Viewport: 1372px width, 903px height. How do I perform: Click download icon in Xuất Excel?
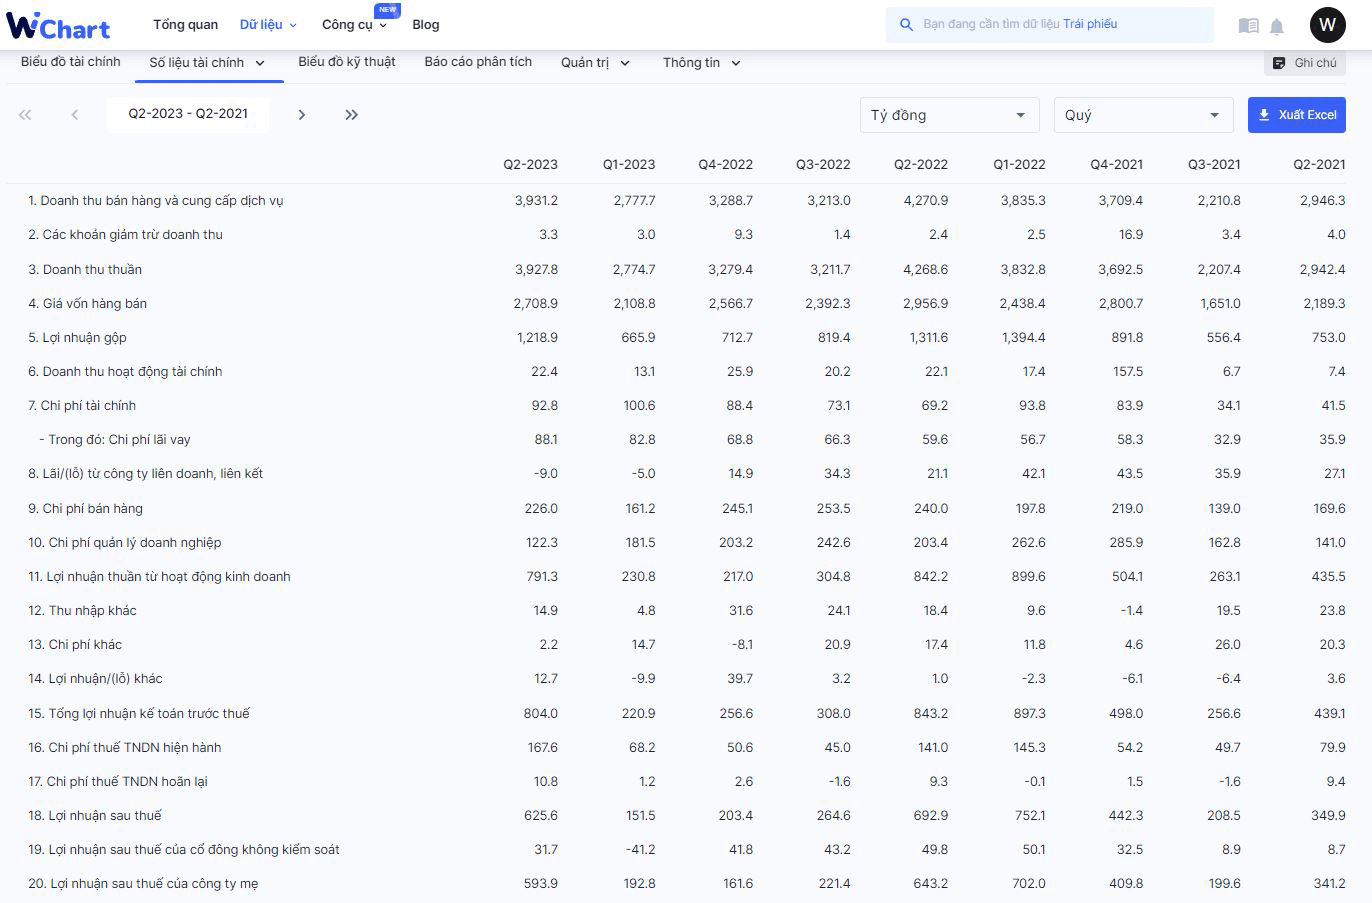pyautogui.click(x=1264, y=115)
